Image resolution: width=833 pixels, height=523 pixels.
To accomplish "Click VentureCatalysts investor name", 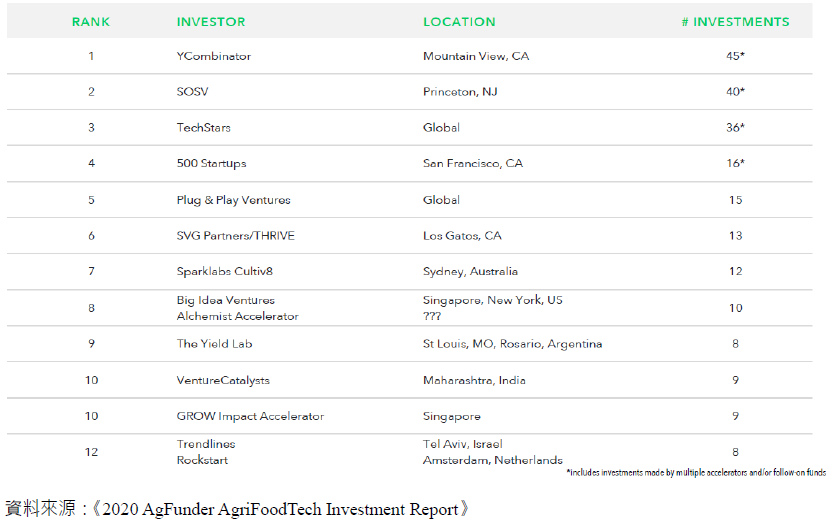I will tap(223, 381).
